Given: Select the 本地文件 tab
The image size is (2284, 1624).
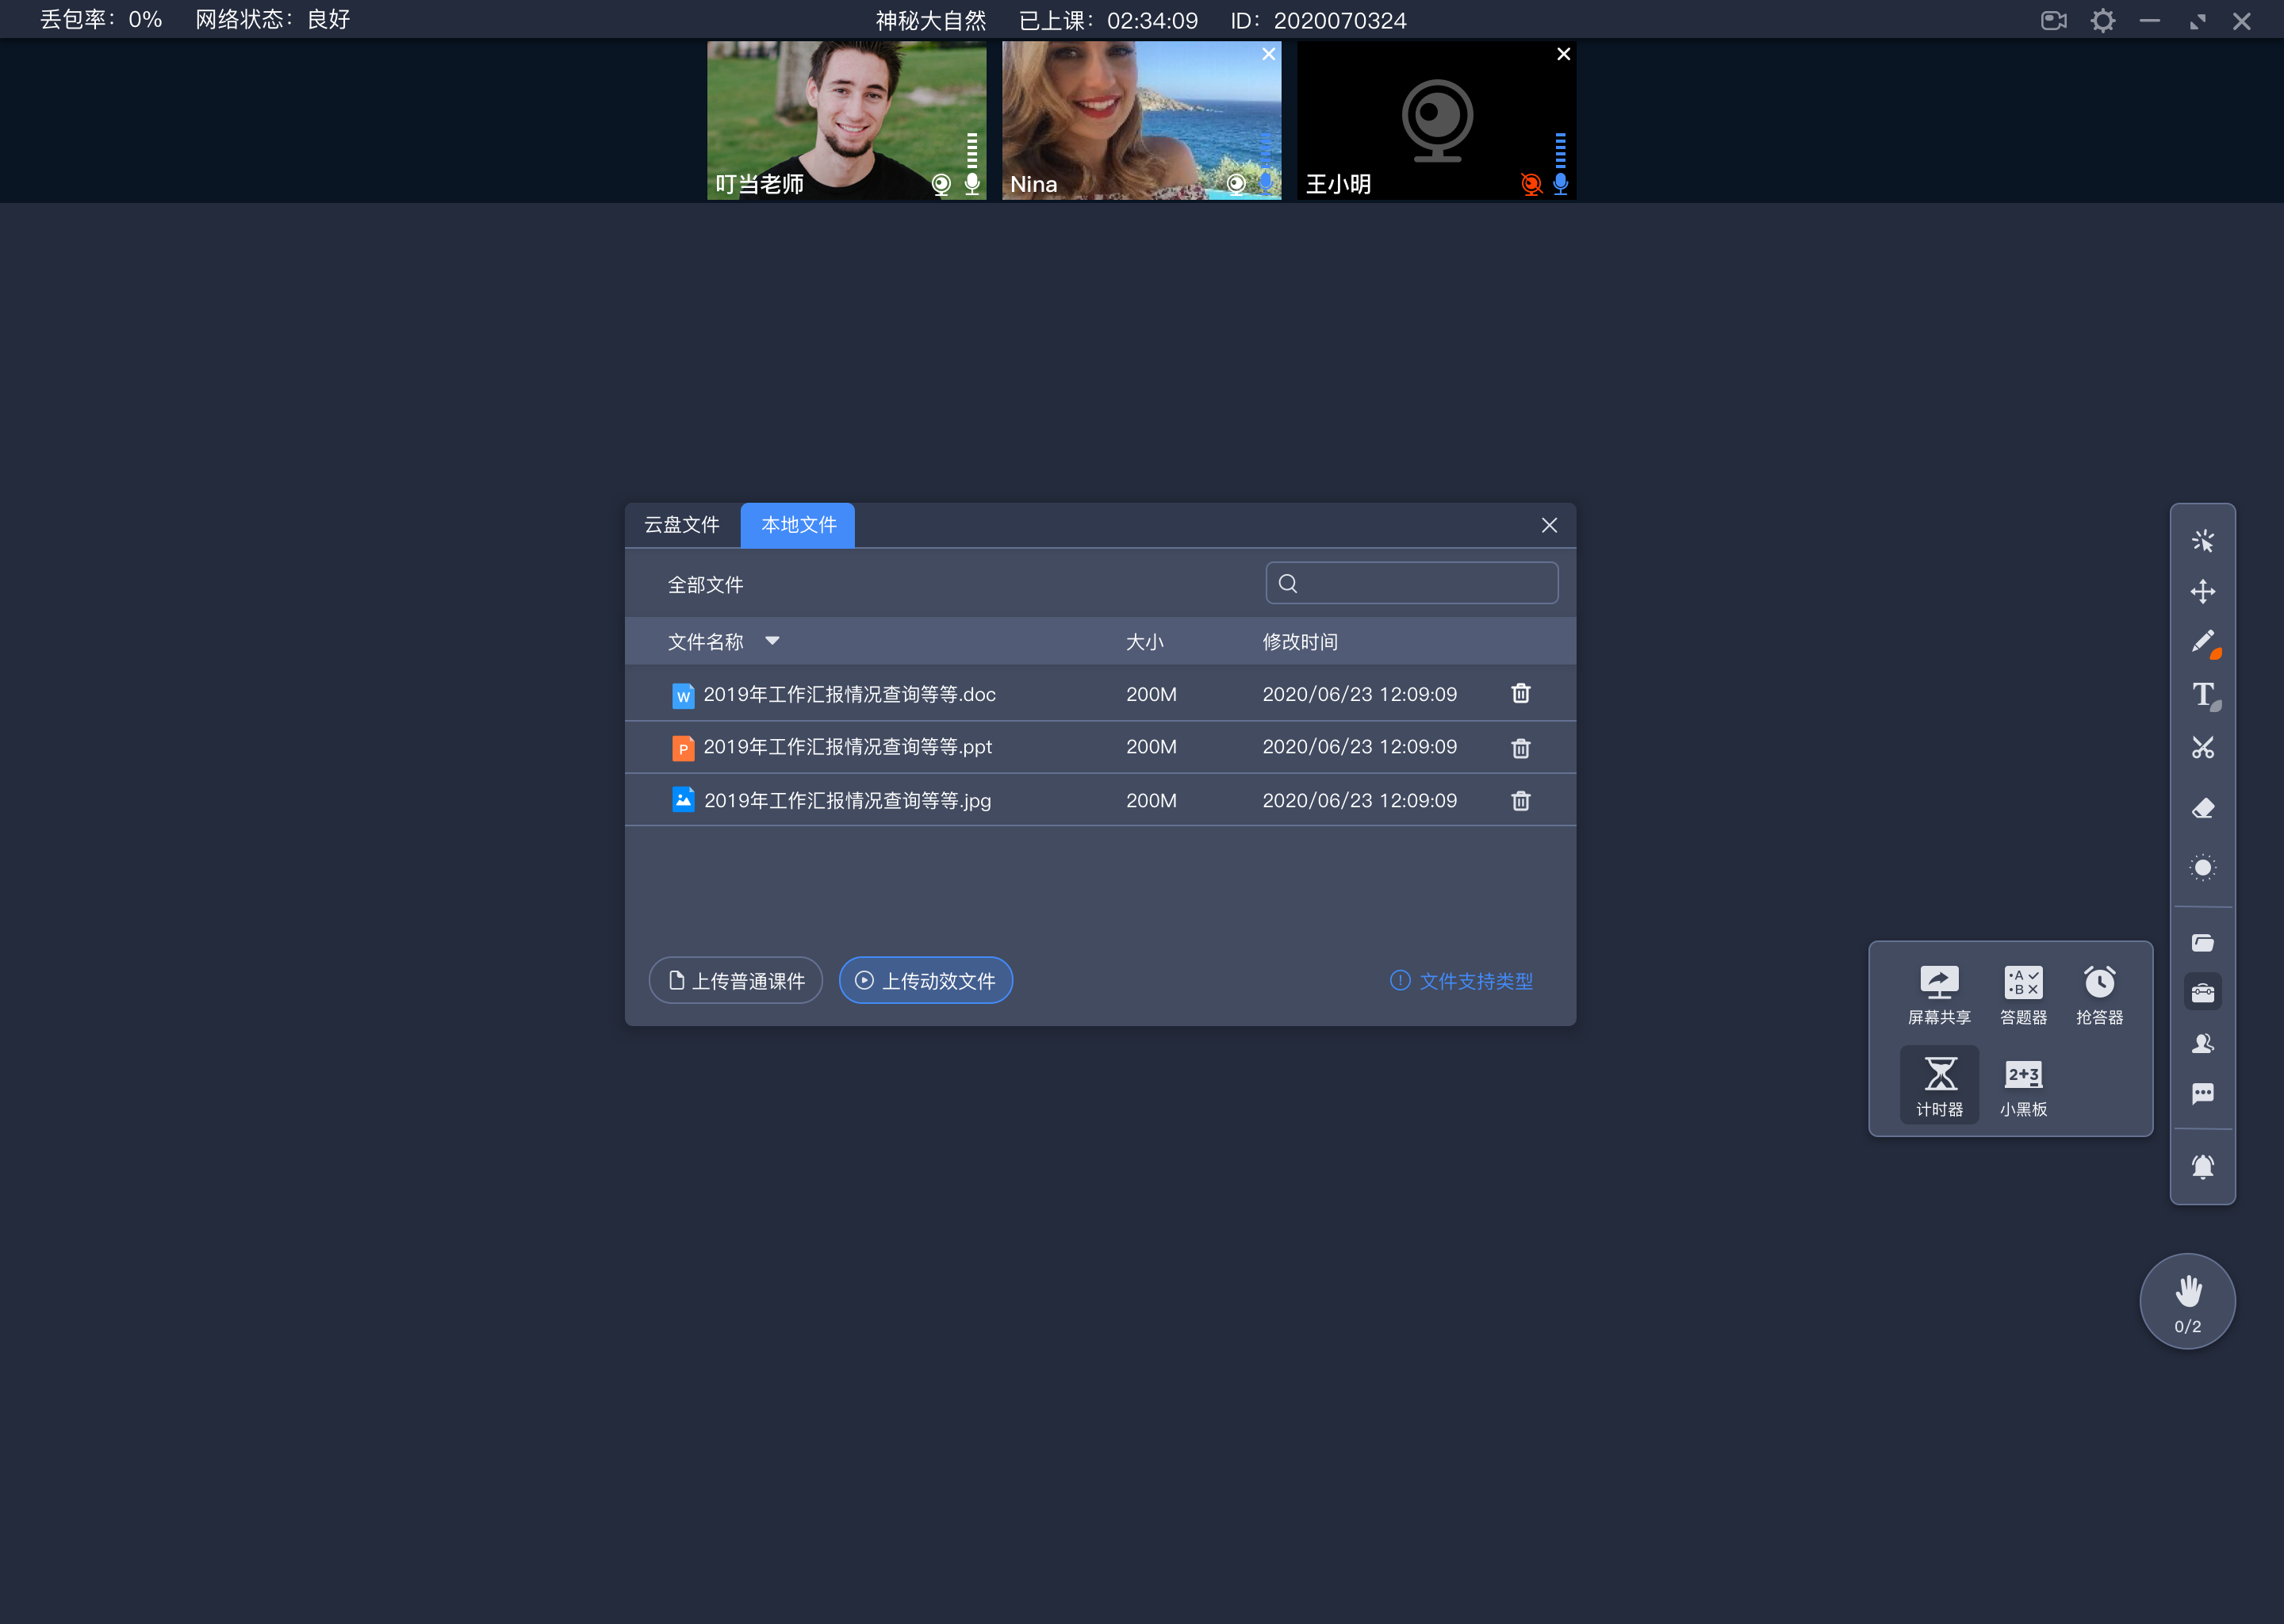Looking at the screenshot, I should pyautogui.click(x=798, y=524).
